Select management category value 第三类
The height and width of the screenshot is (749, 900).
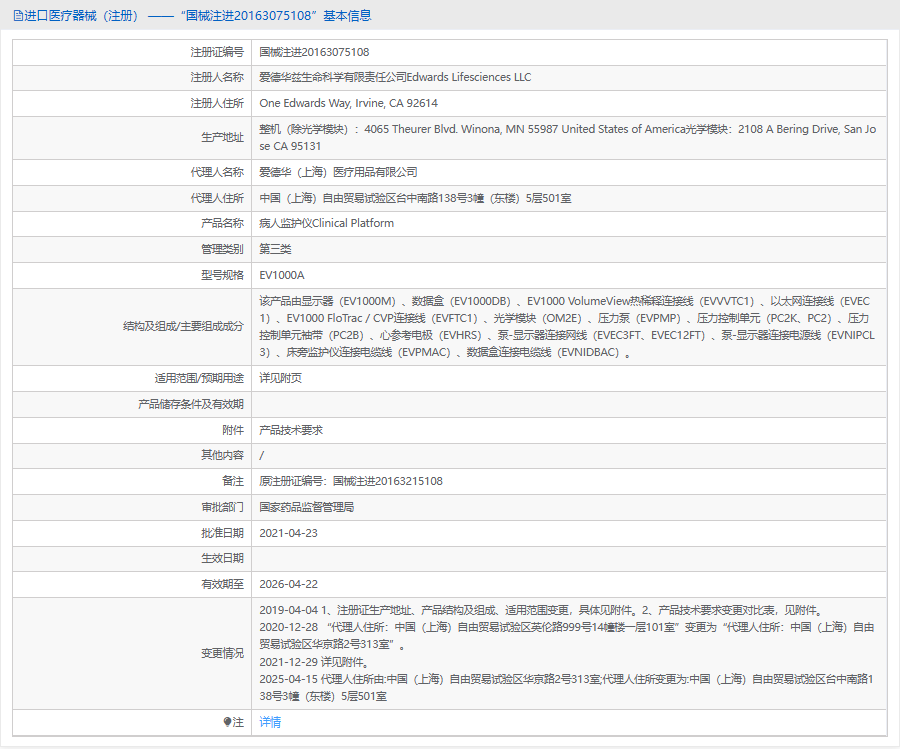[276, 249]
